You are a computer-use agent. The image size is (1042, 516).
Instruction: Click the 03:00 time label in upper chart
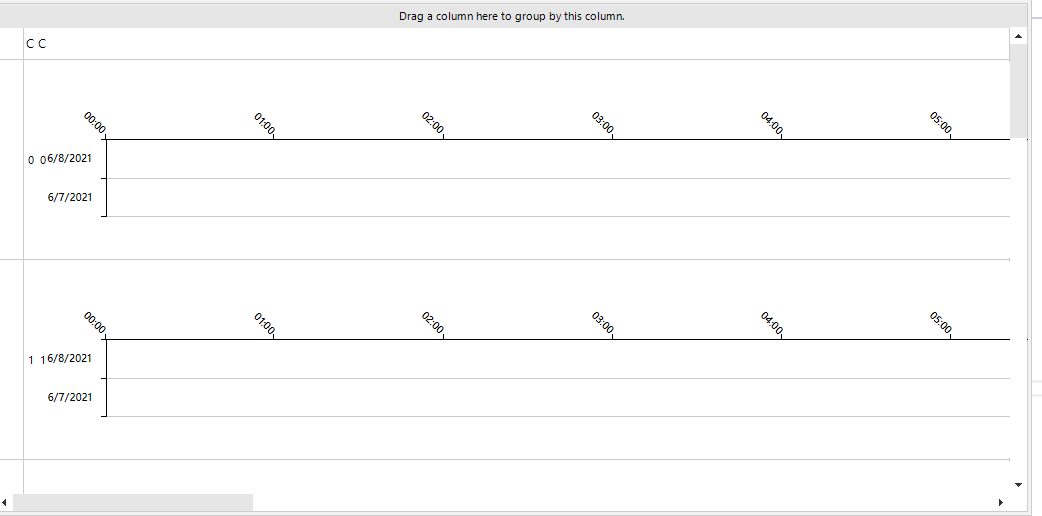602,125
